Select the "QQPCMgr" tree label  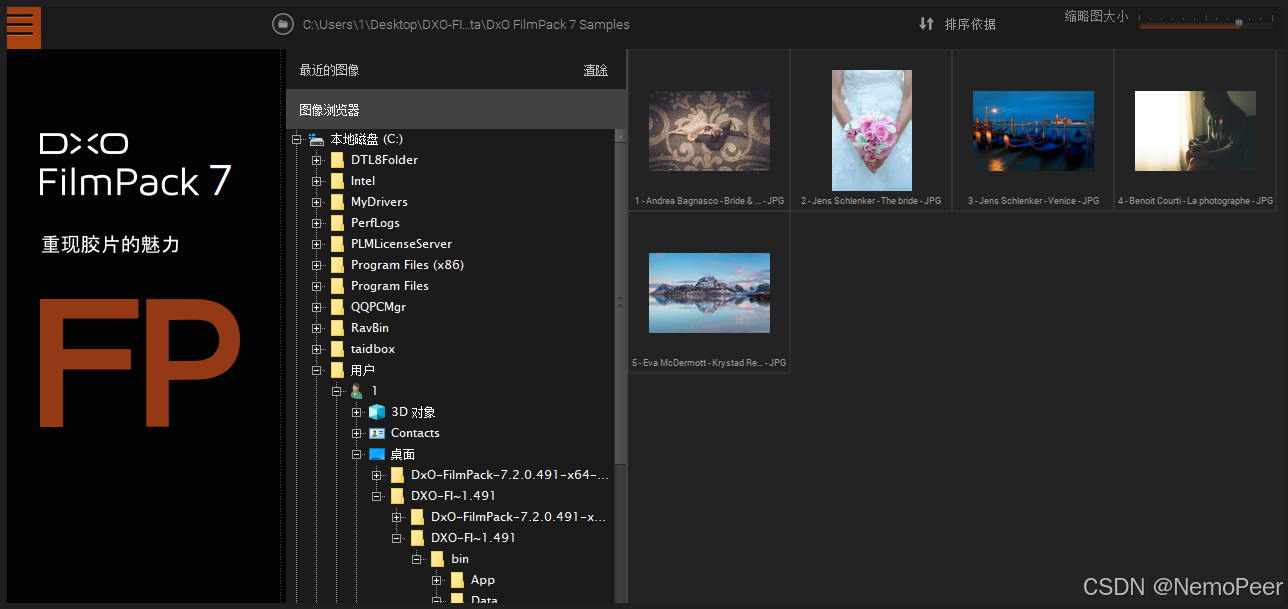click(378, 307)
